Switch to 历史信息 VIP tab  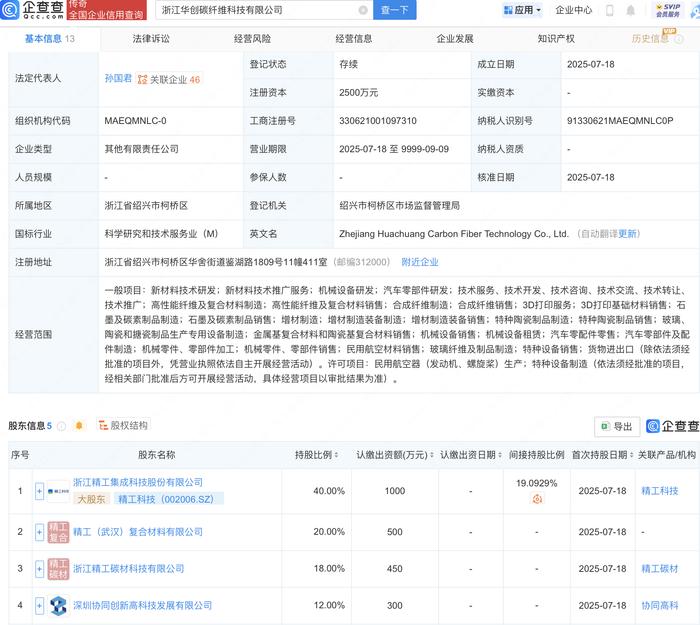pyautogui.click(x=650, y=39)
